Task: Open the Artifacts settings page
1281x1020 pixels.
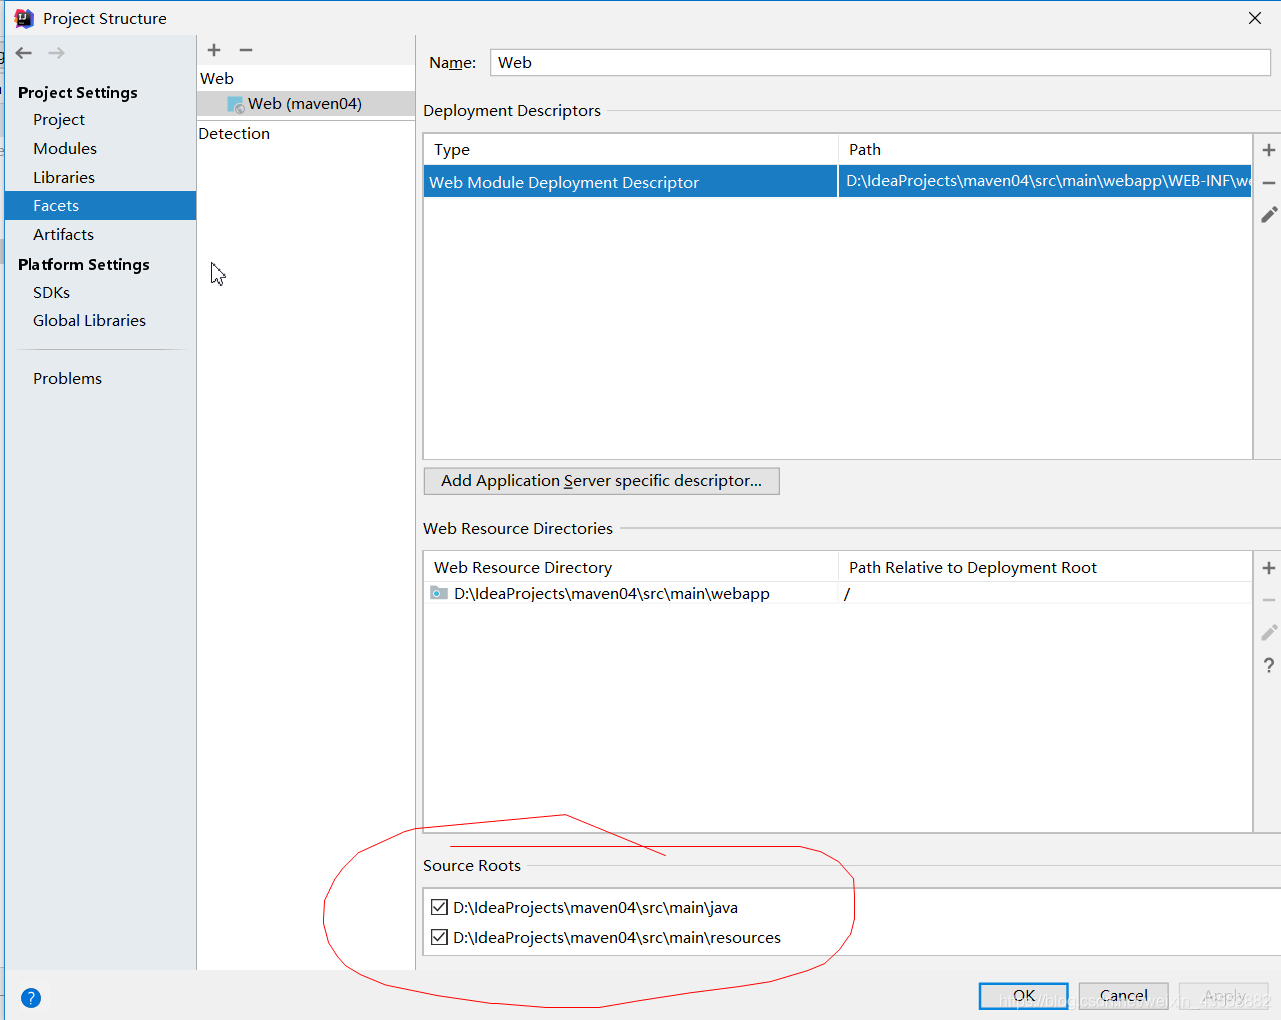Action: 63,234
